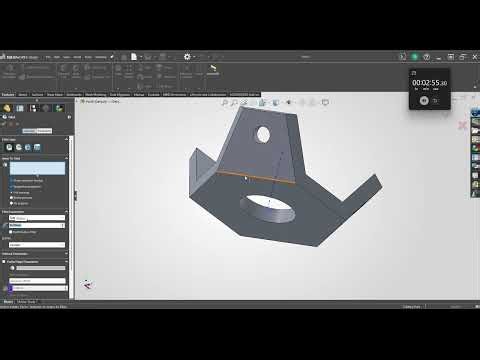Open Edit Appearance in heads-up toolbar
The width and height of the screenshot is (480, 360).
tap(303, 102)
